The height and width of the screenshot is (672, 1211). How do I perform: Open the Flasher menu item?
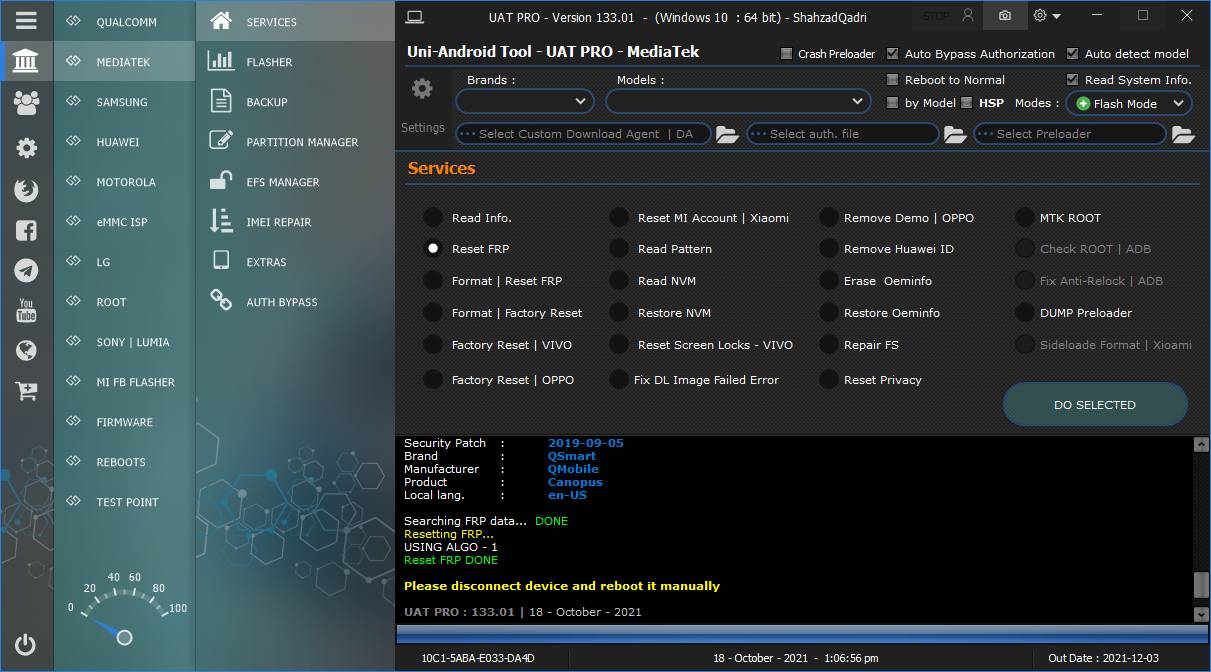coord(269,62)
